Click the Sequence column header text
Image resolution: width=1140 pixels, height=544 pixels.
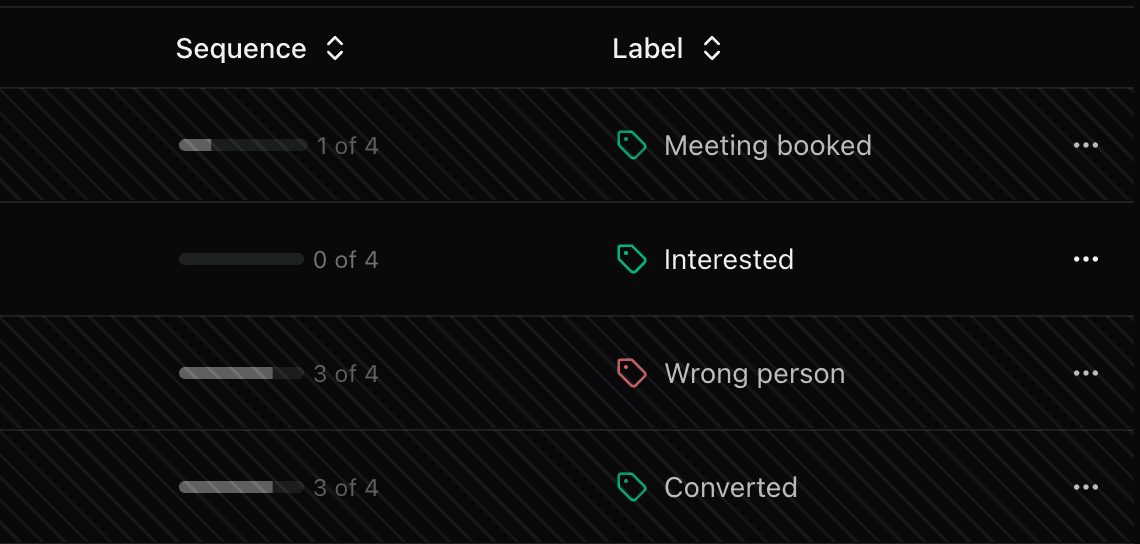pos(241,49)
